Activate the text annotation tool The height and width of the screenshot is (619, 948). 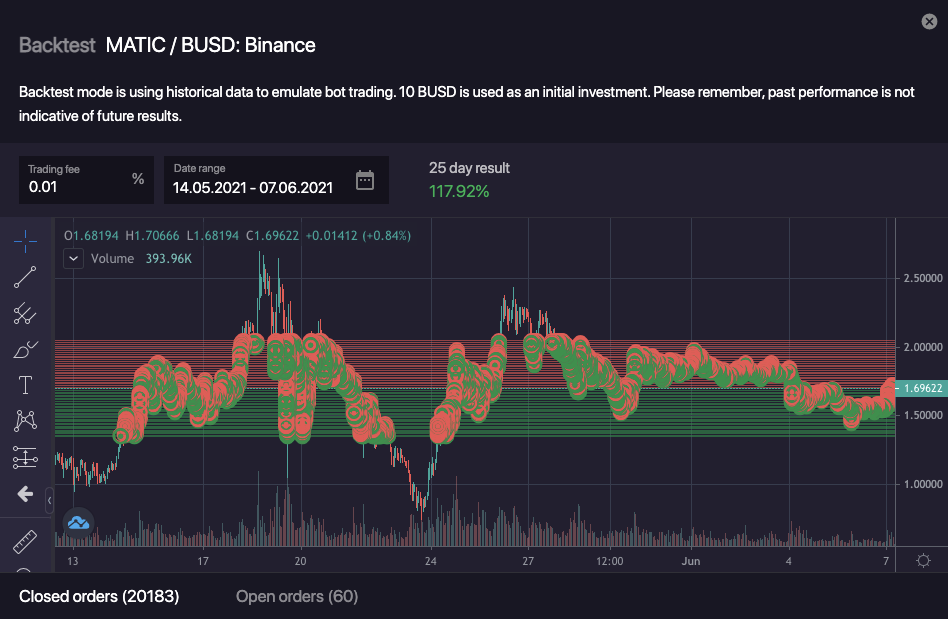coord(25,385)
